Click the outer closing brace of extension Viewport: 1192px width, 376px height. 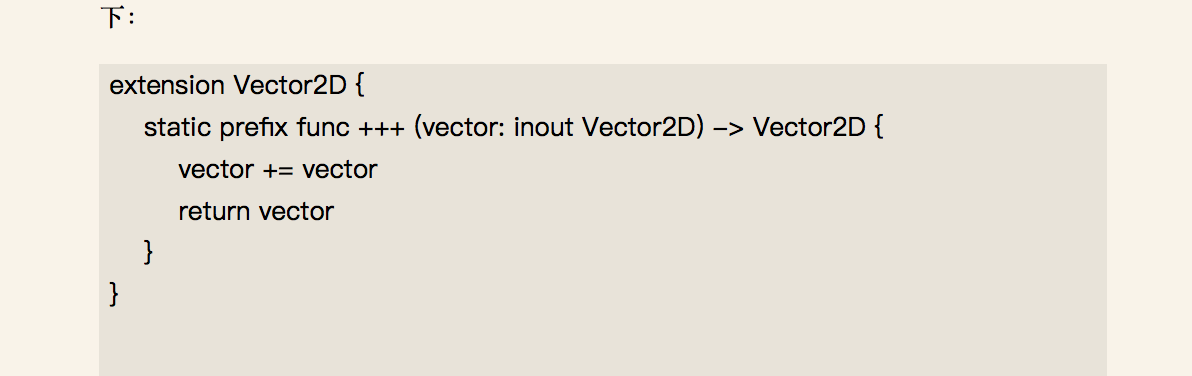(114, 293)
